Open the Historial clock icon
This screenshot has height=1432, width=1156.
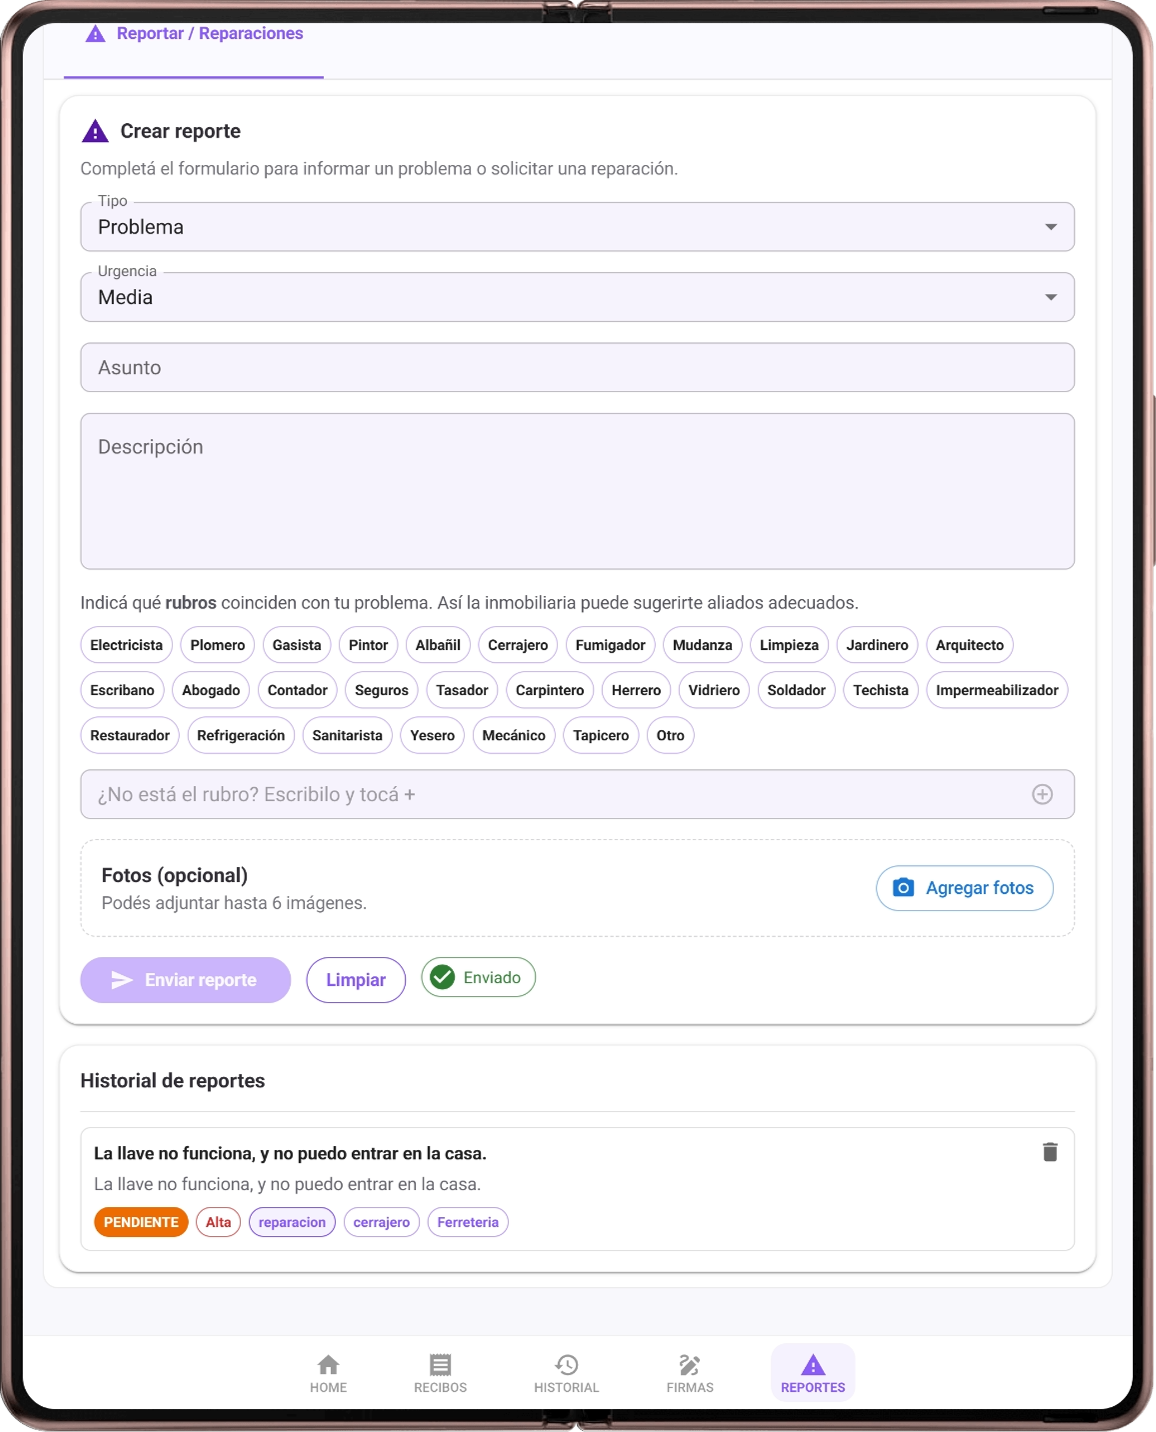[x=566, y=1364]
